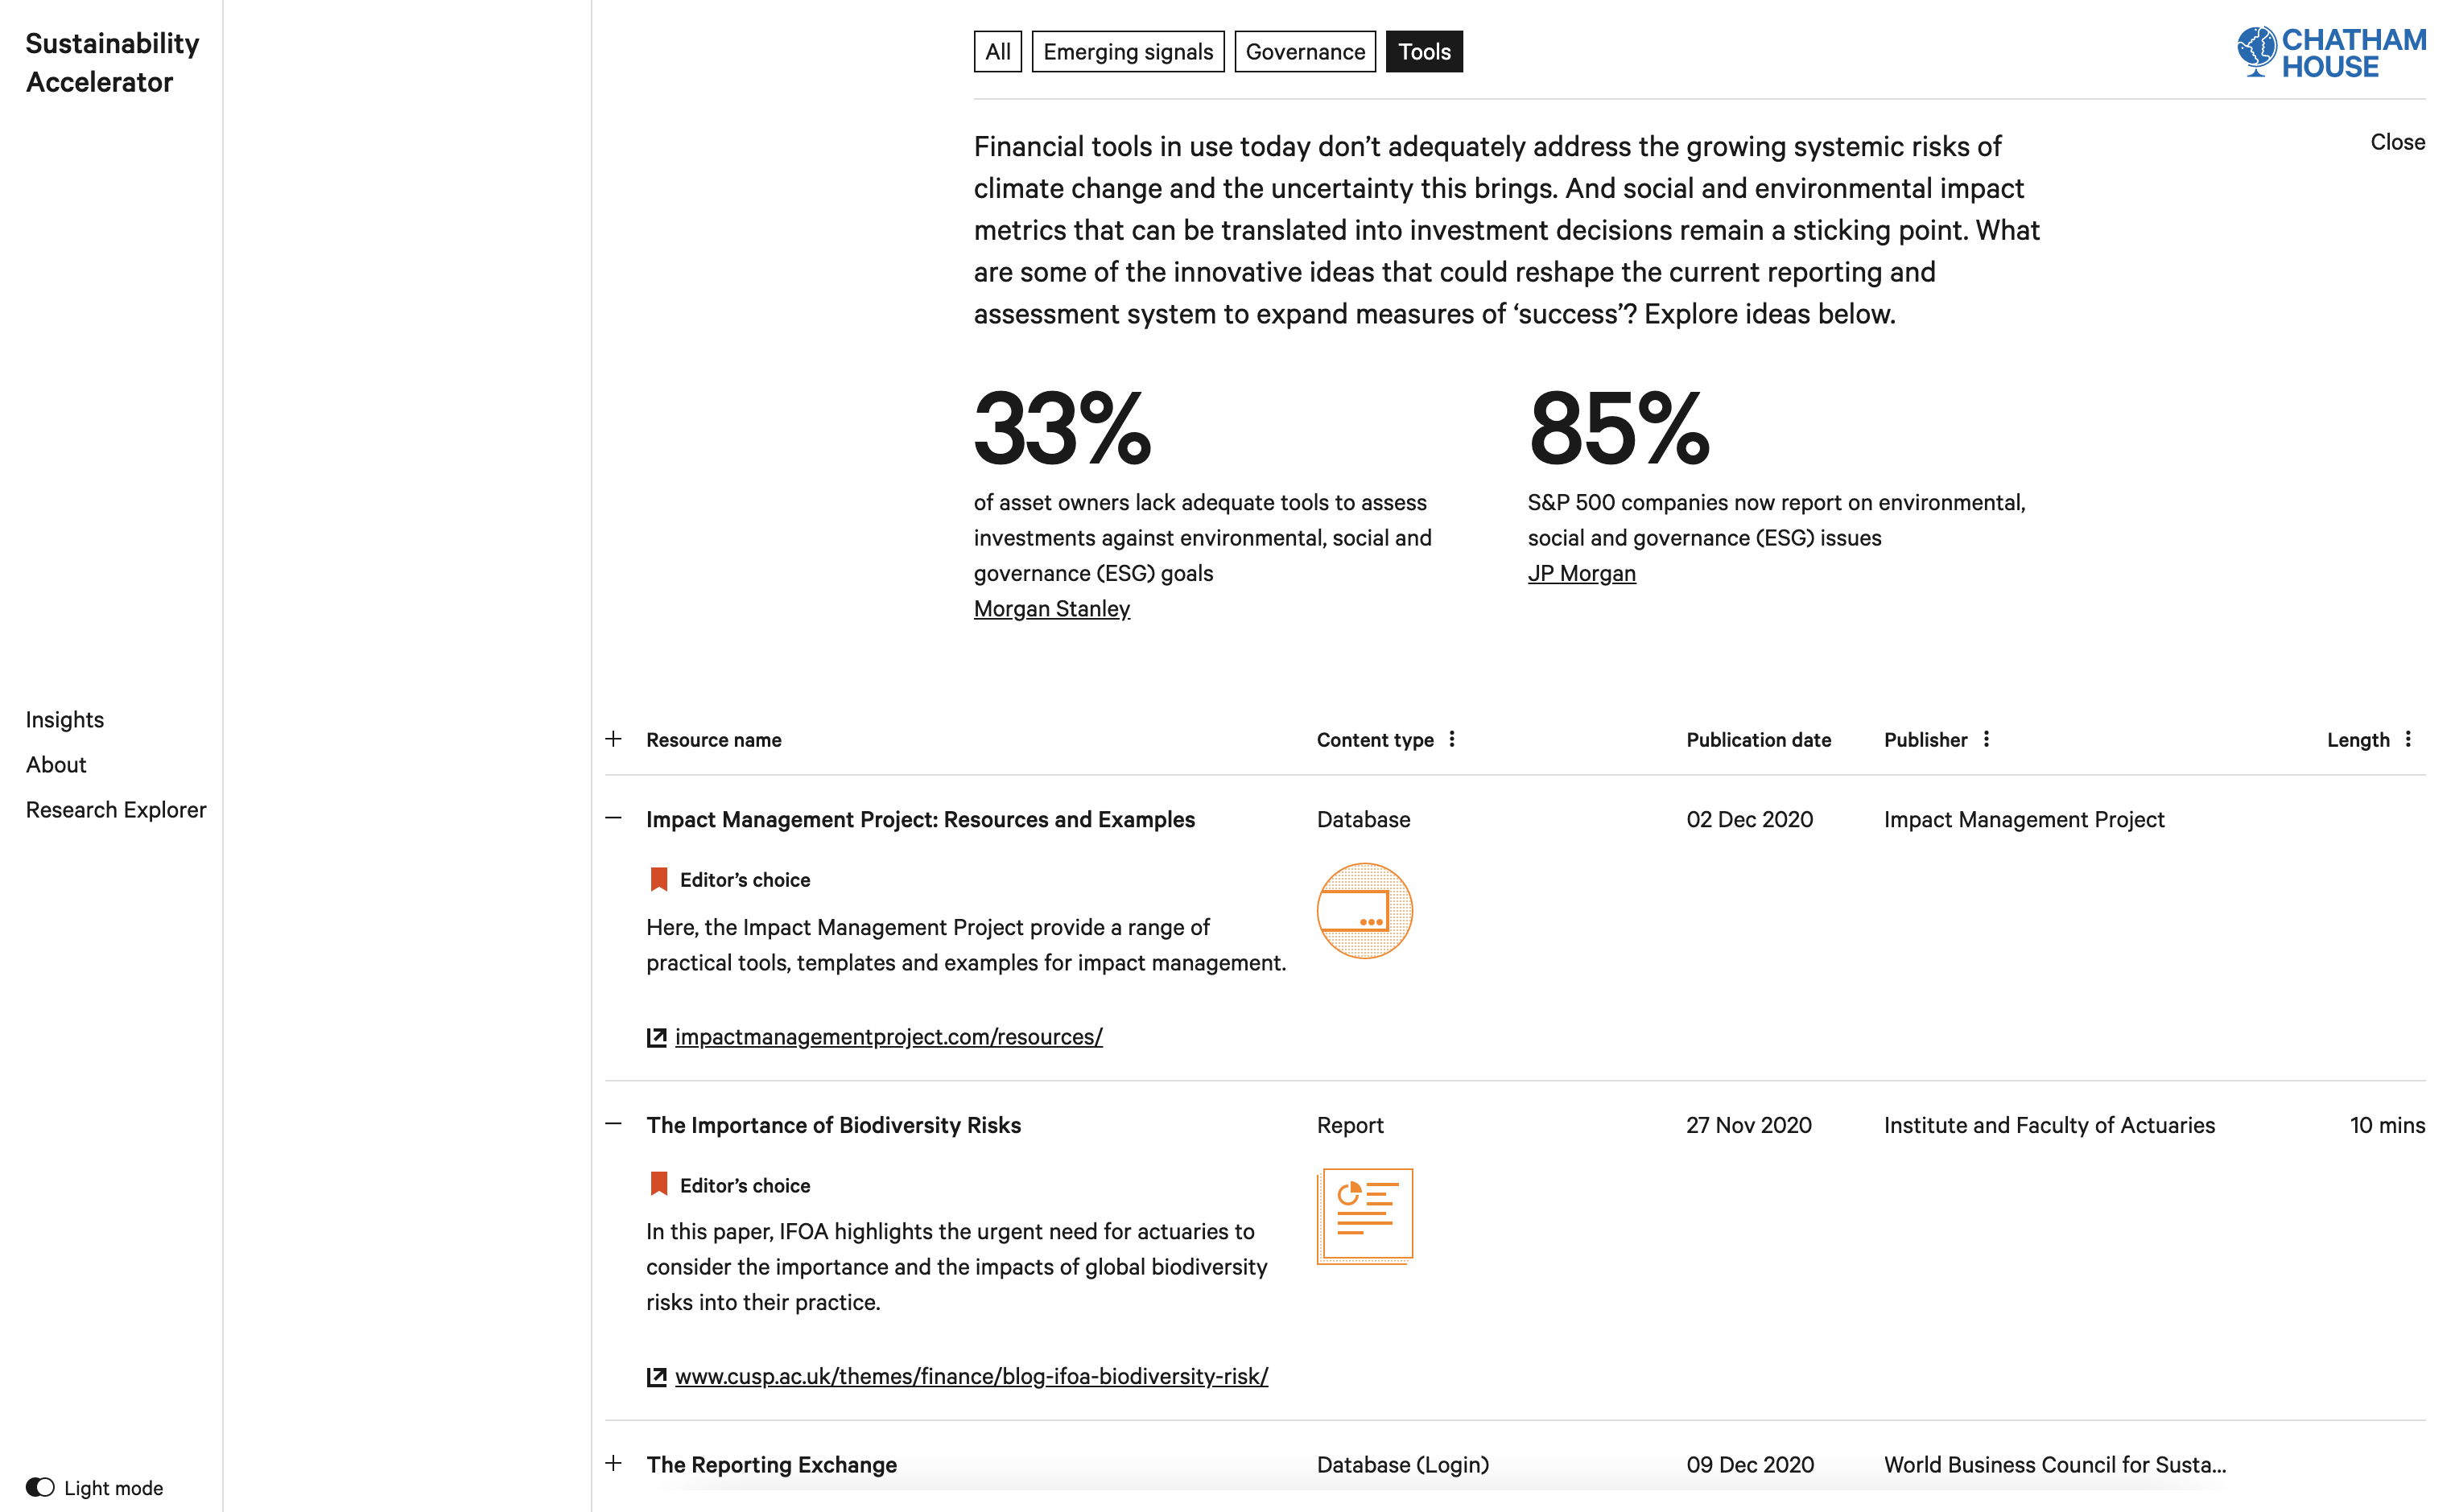Click the external link icon for cusp.ac.uk
Image resolution: width=2451 pixels, height=1512 pixels.
coord(656,1377)
